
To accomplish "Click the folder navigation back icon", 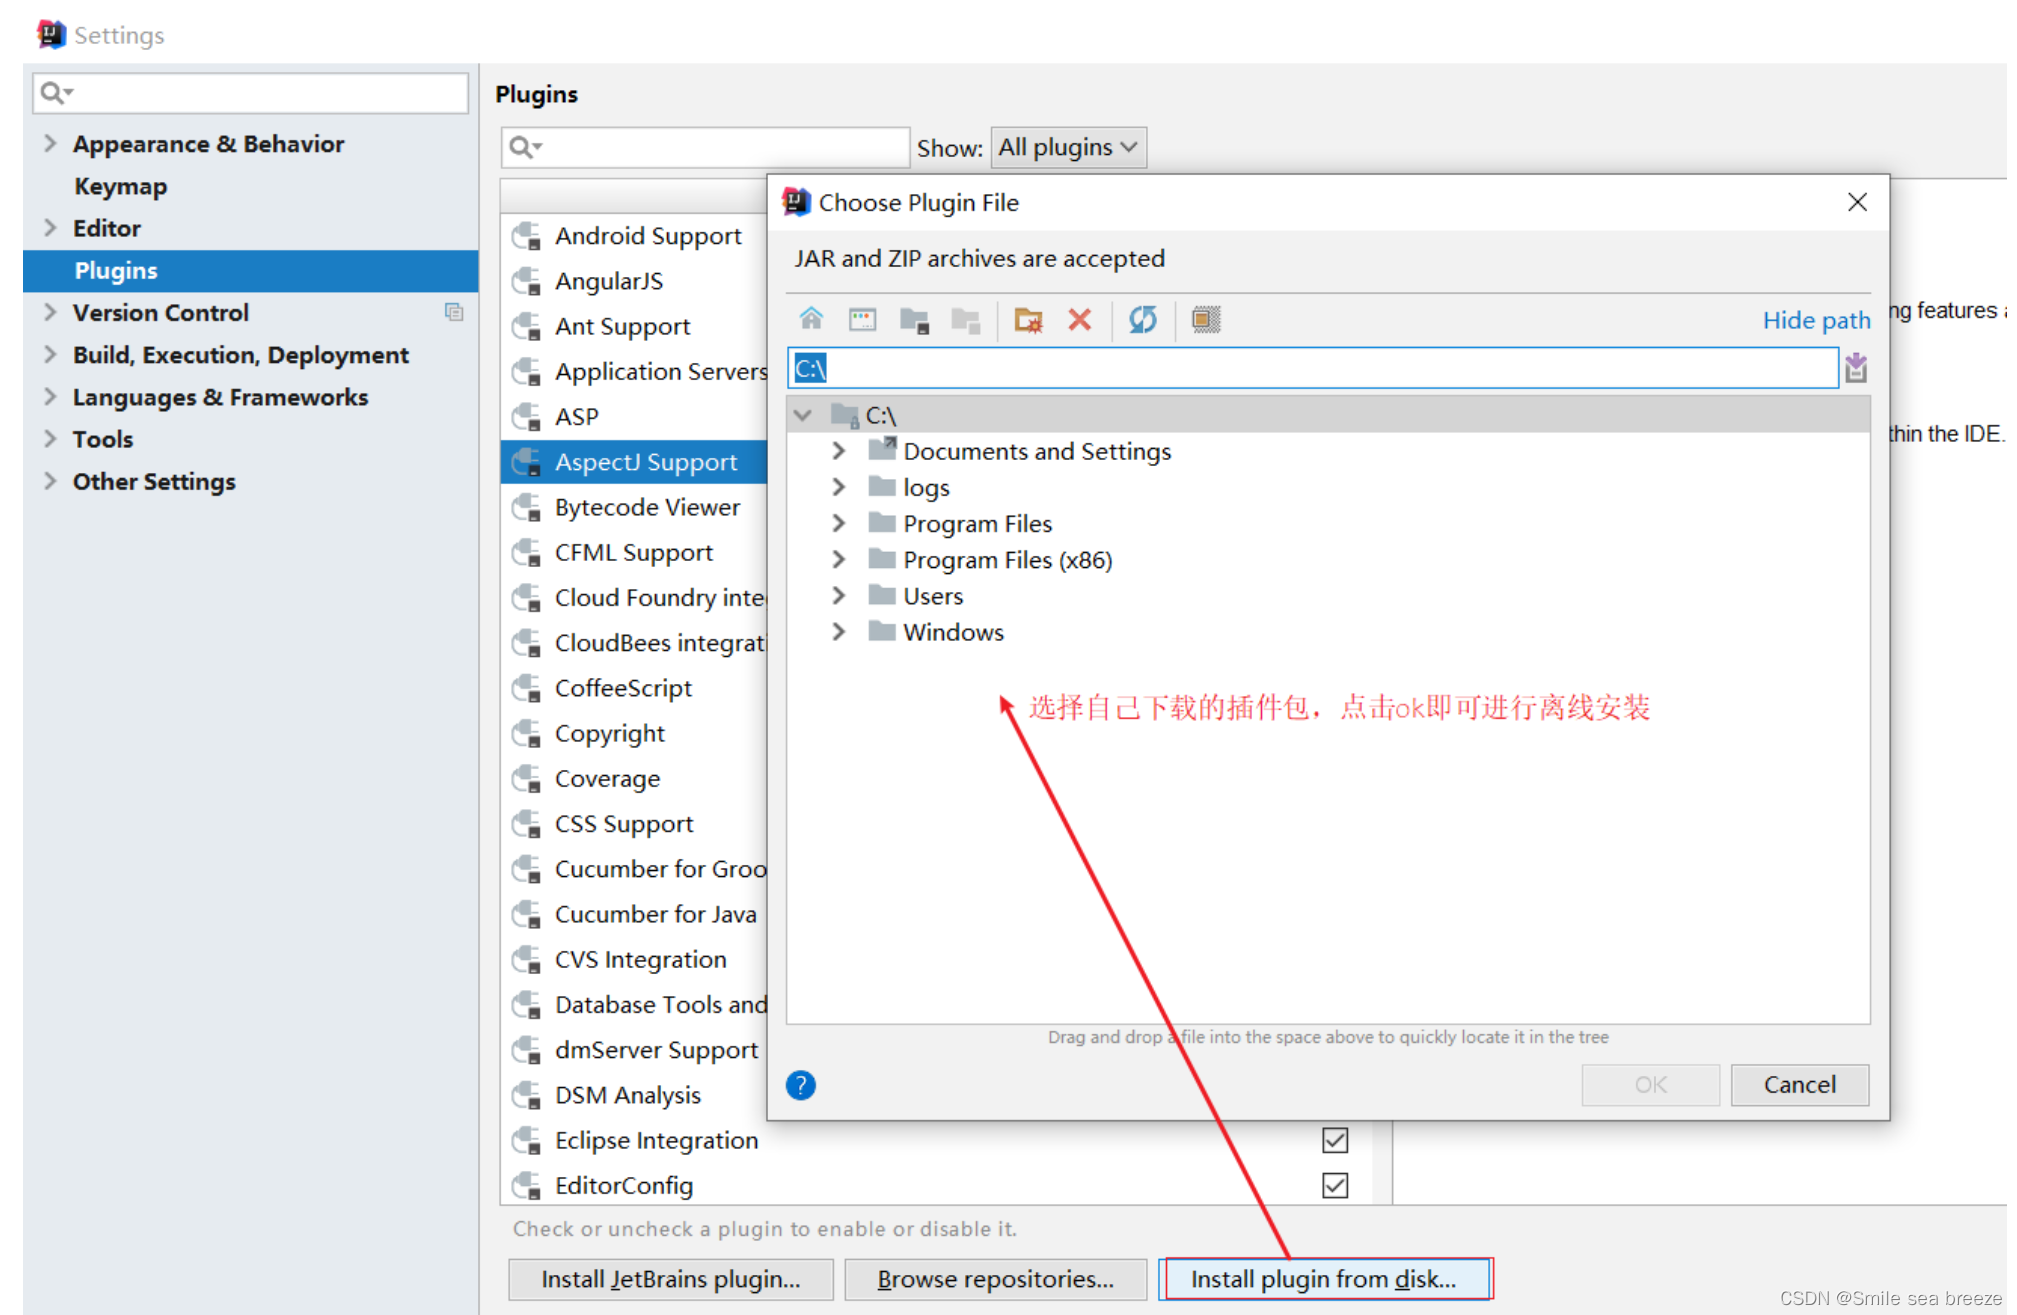I will (910, 319).
